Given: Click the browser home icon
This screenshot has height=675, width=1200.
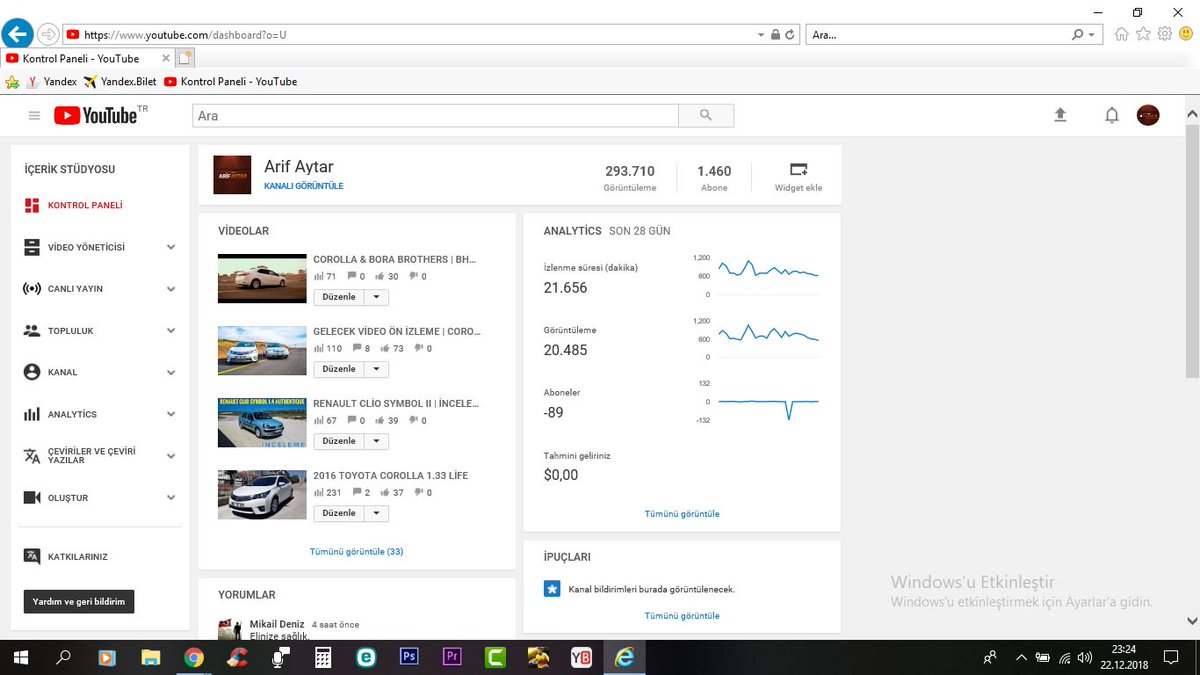Looking at the screenshot, I should pos(1121,34).
